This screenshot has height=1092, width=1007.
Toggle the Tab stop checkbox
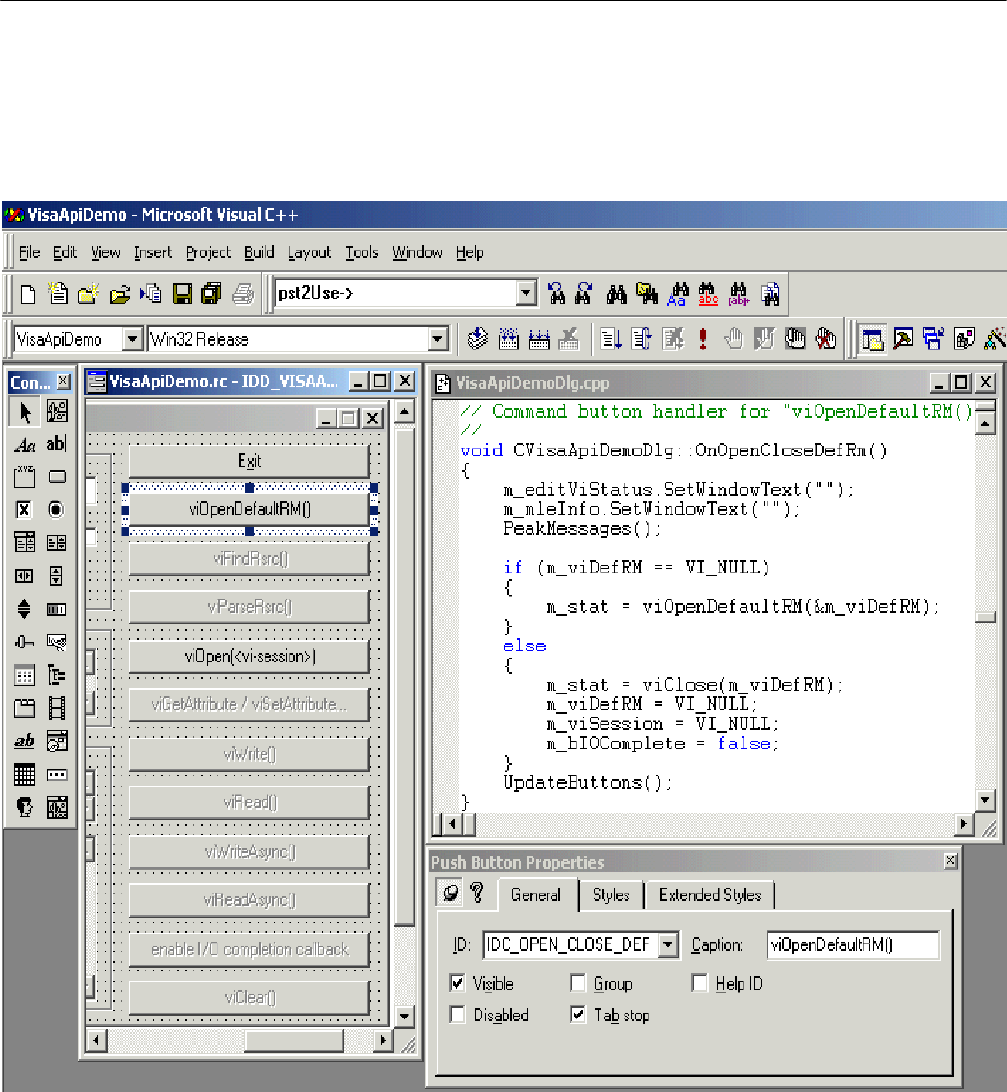click(578, 1015)
